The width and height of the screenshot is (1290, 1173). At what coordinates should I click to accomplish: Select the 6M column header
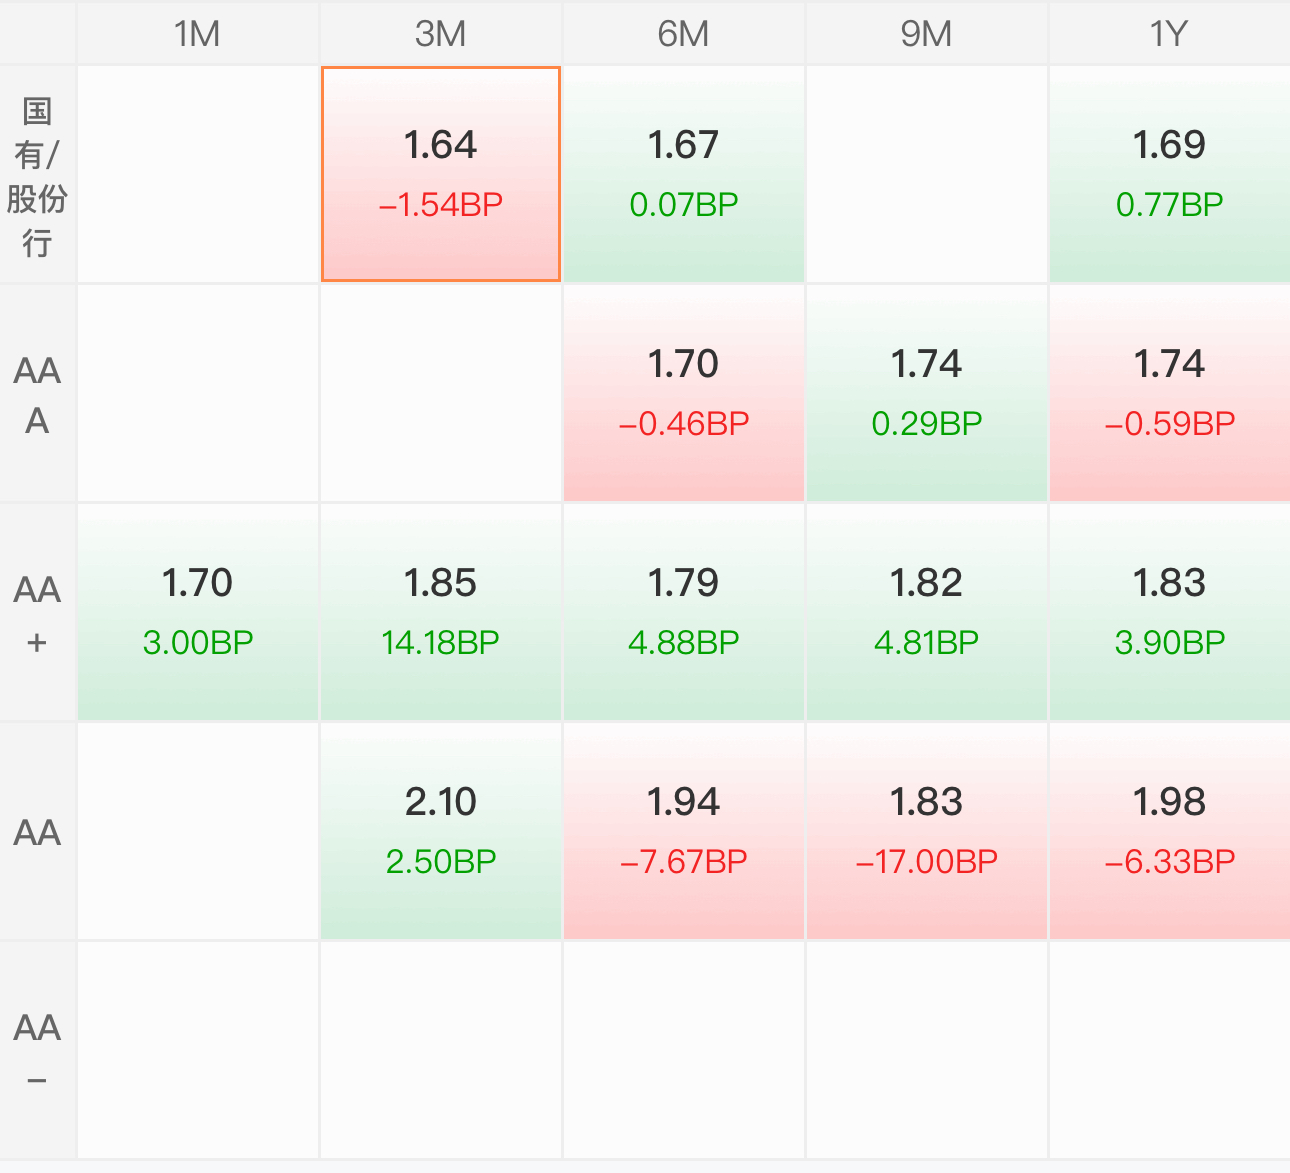pos(683,33)
